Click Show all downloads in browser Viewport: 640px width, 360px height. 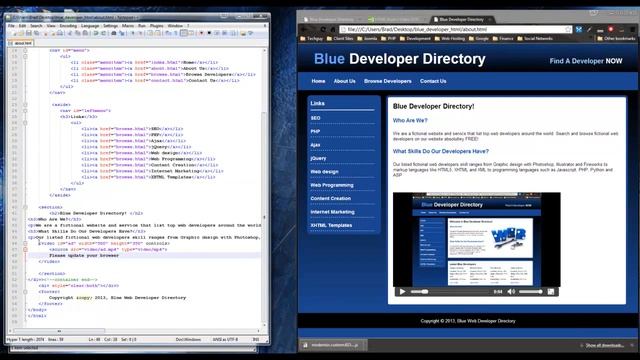click(604, 346)
